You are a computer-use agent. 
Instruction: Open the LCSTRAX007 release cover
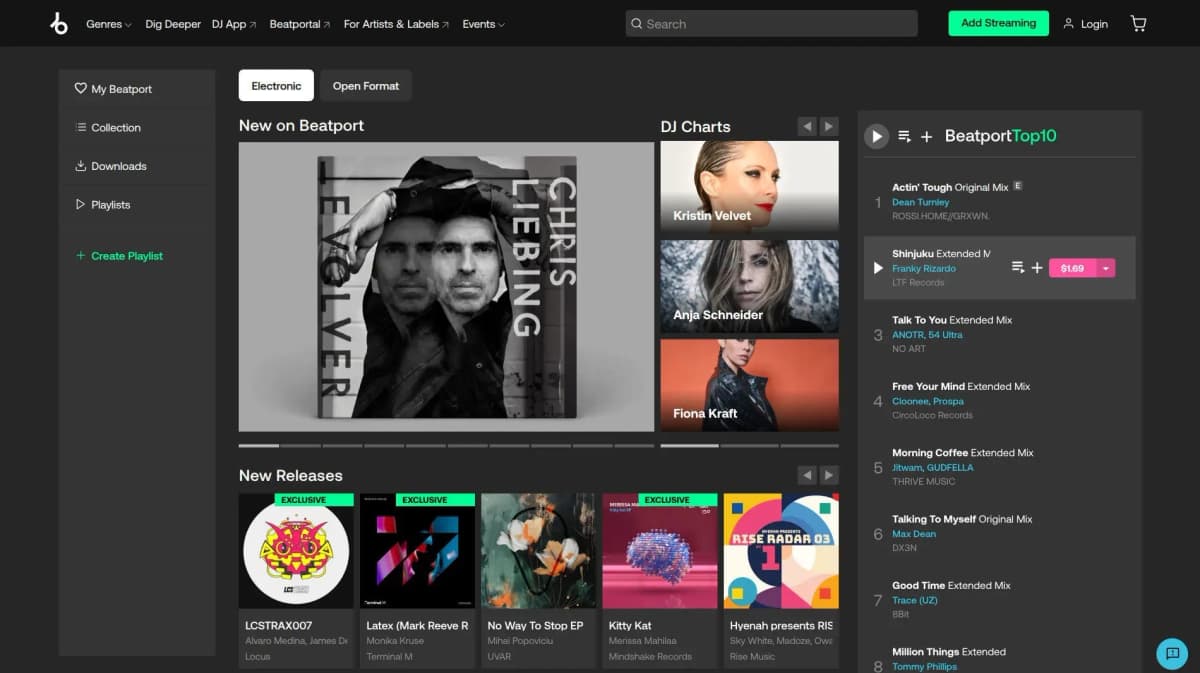pyautogui.click(x=296, y=551)
